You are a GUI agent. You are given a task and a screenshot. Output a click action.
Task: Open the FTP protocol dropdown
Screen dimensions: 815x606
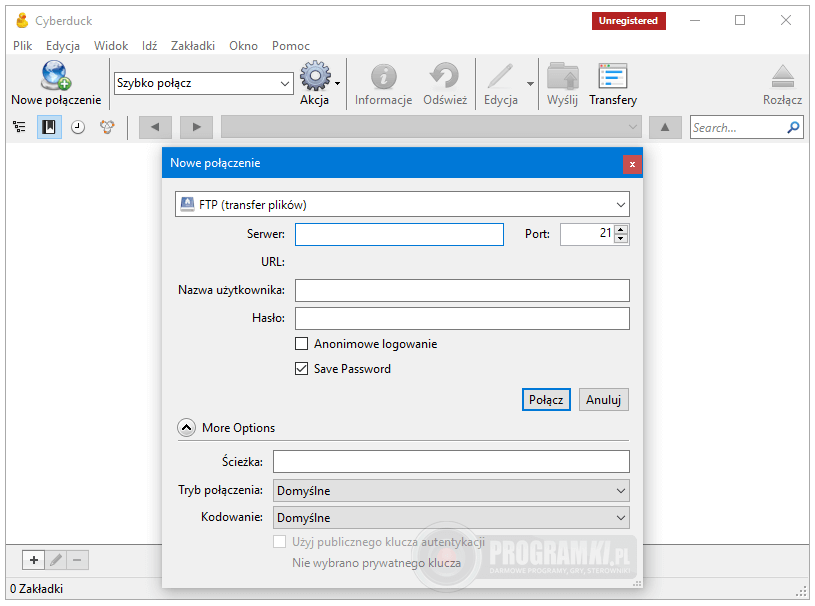point(402,204)
